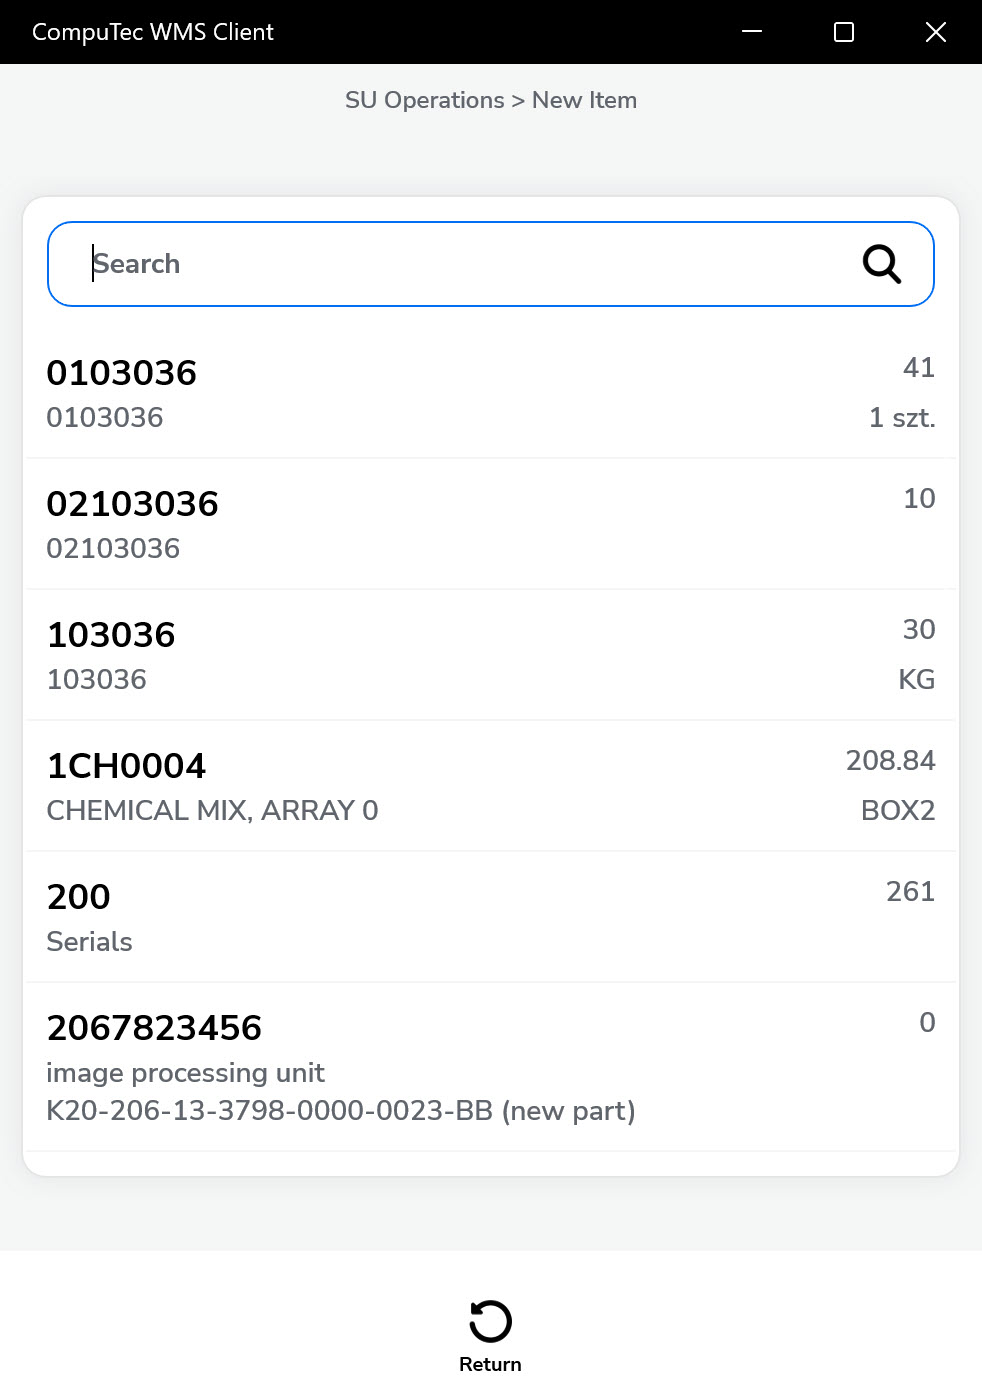
Task: Click the BOX2 unit label
Action: [897, 810]
